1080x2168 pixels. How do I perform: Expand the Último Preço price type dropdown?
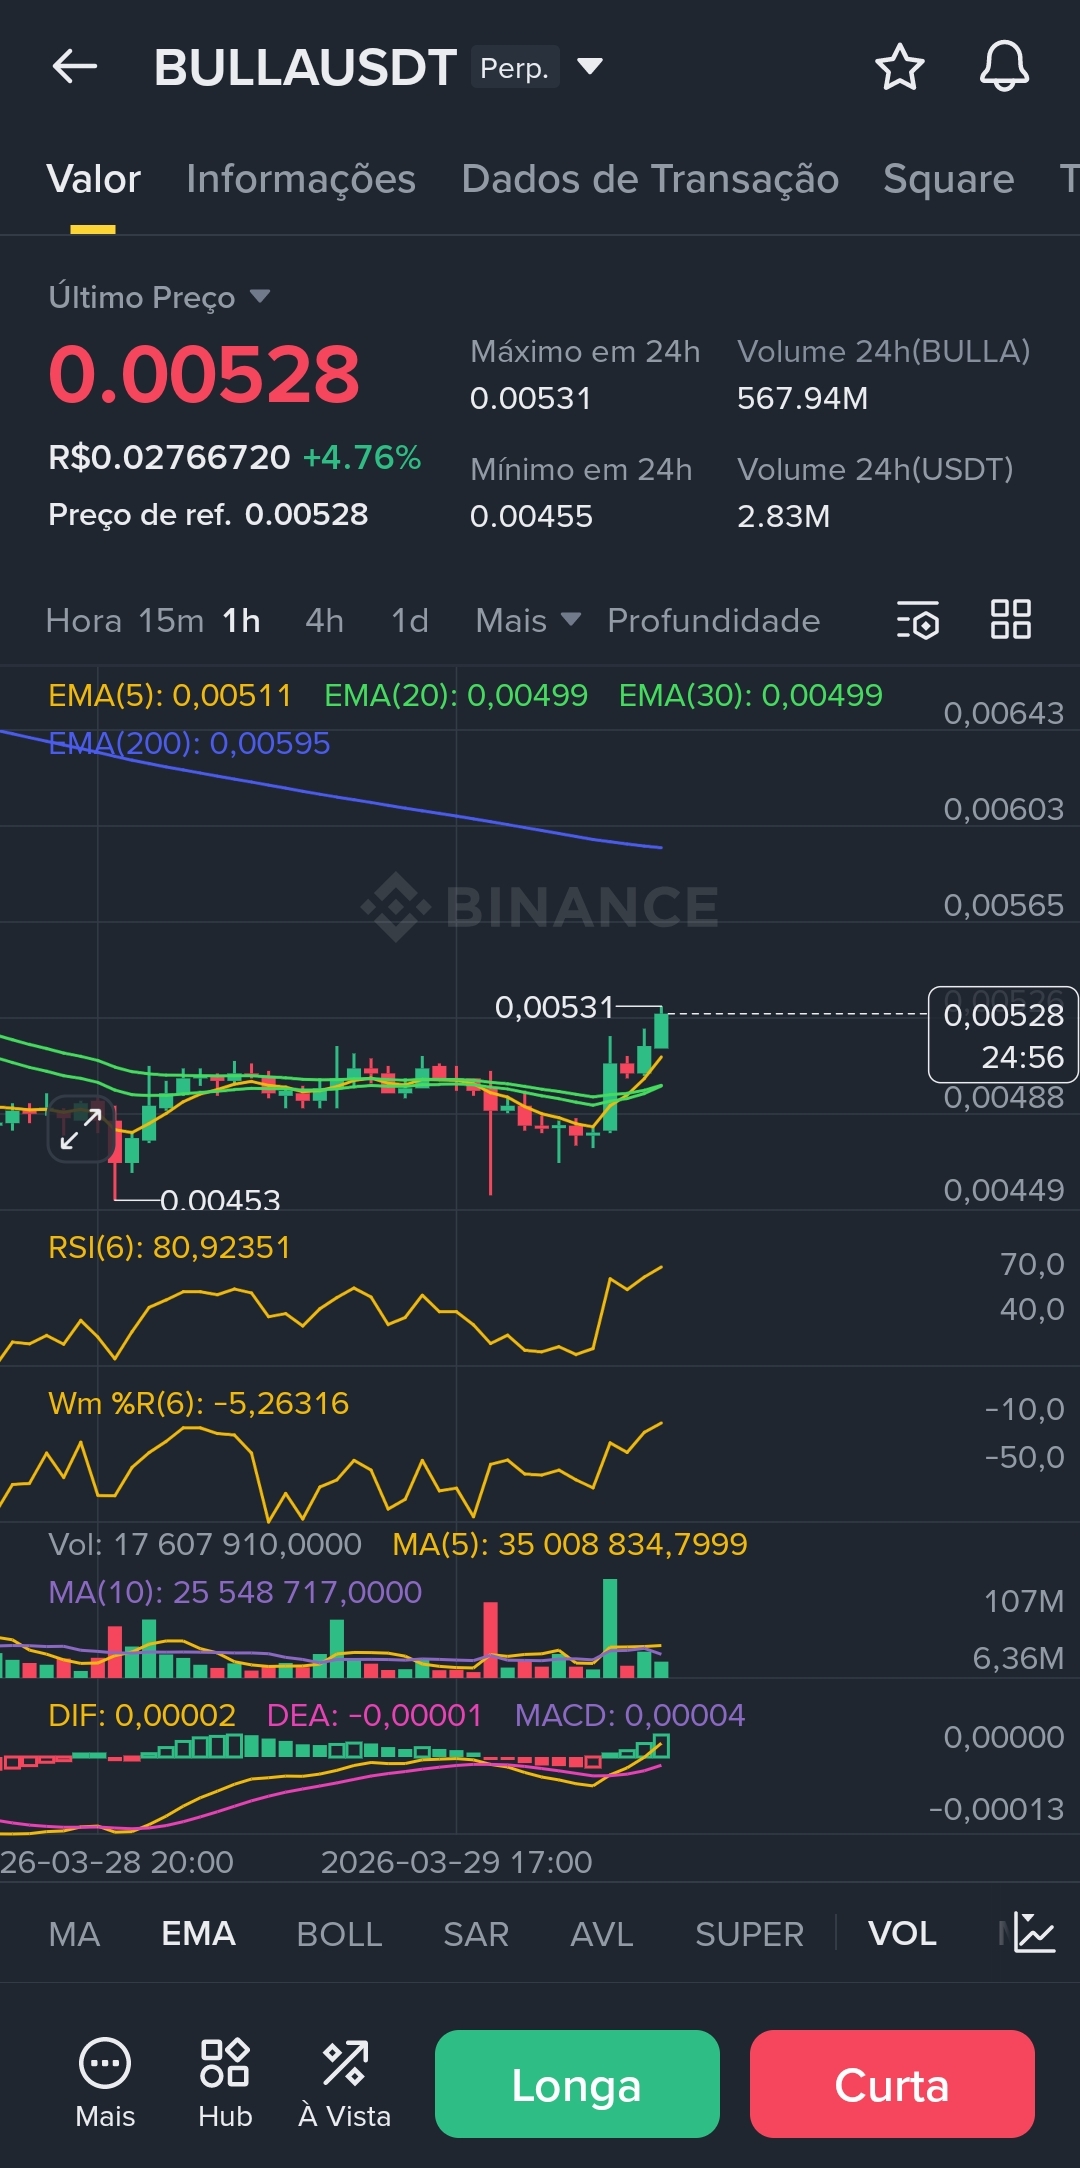coord(260,296)
